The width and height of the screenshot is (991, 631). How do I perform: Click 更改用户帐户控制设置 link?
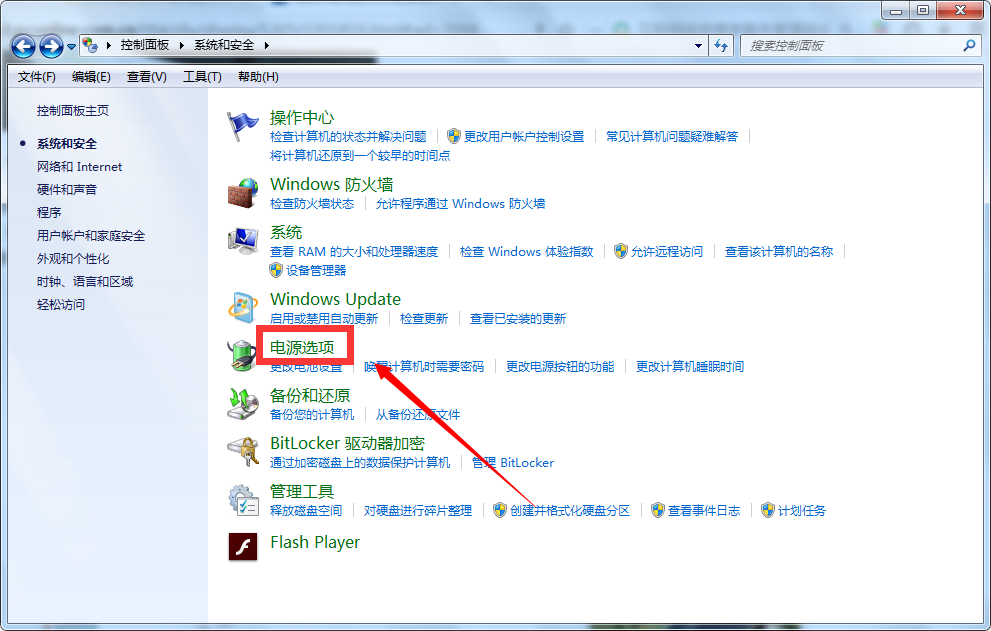[524, 137]
